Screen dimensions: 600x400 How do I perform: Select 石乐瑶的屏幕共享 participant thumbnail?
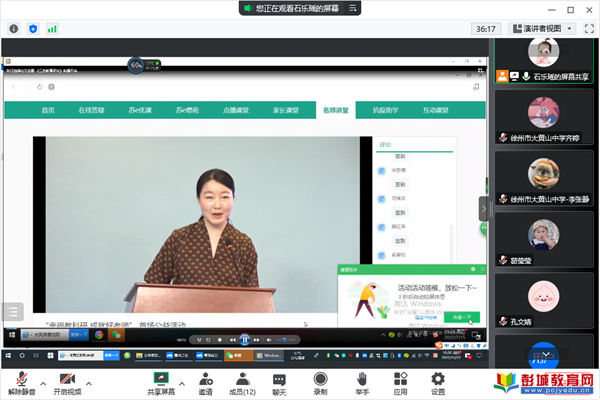[543, 61]
